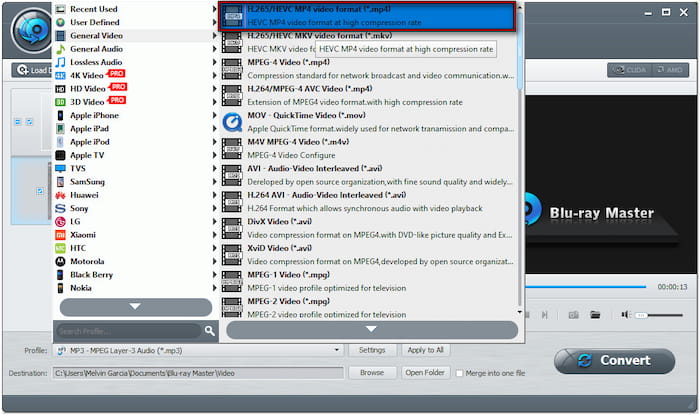Click the playback progress bar
Viewport: 700px width, 415px height.
click(x=586, y=286)
